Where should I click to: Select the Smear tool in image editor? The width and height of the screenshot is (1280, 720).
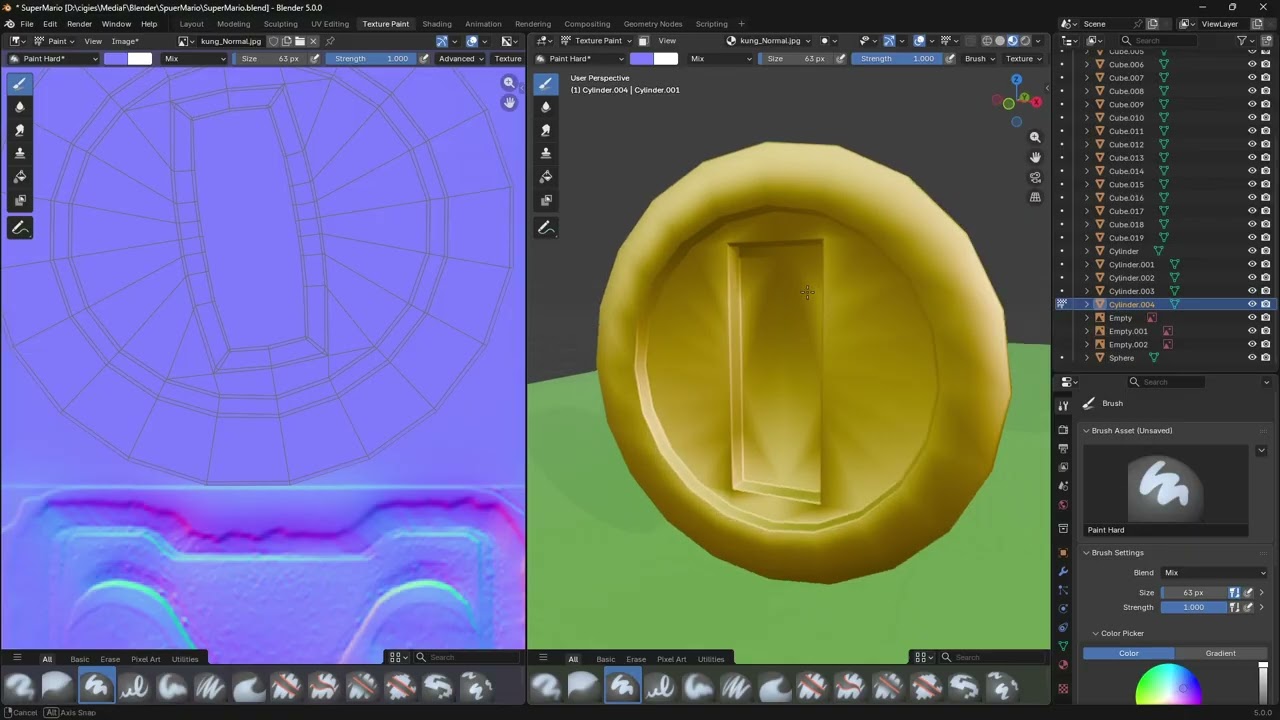pyautogui.click(x=20, y=130)
